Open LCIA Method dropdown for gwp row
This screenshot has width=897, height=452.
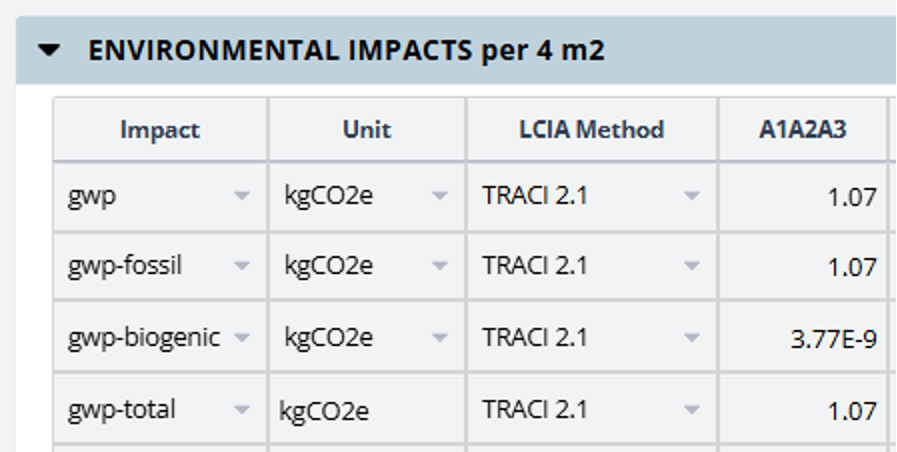pos(691,197)
